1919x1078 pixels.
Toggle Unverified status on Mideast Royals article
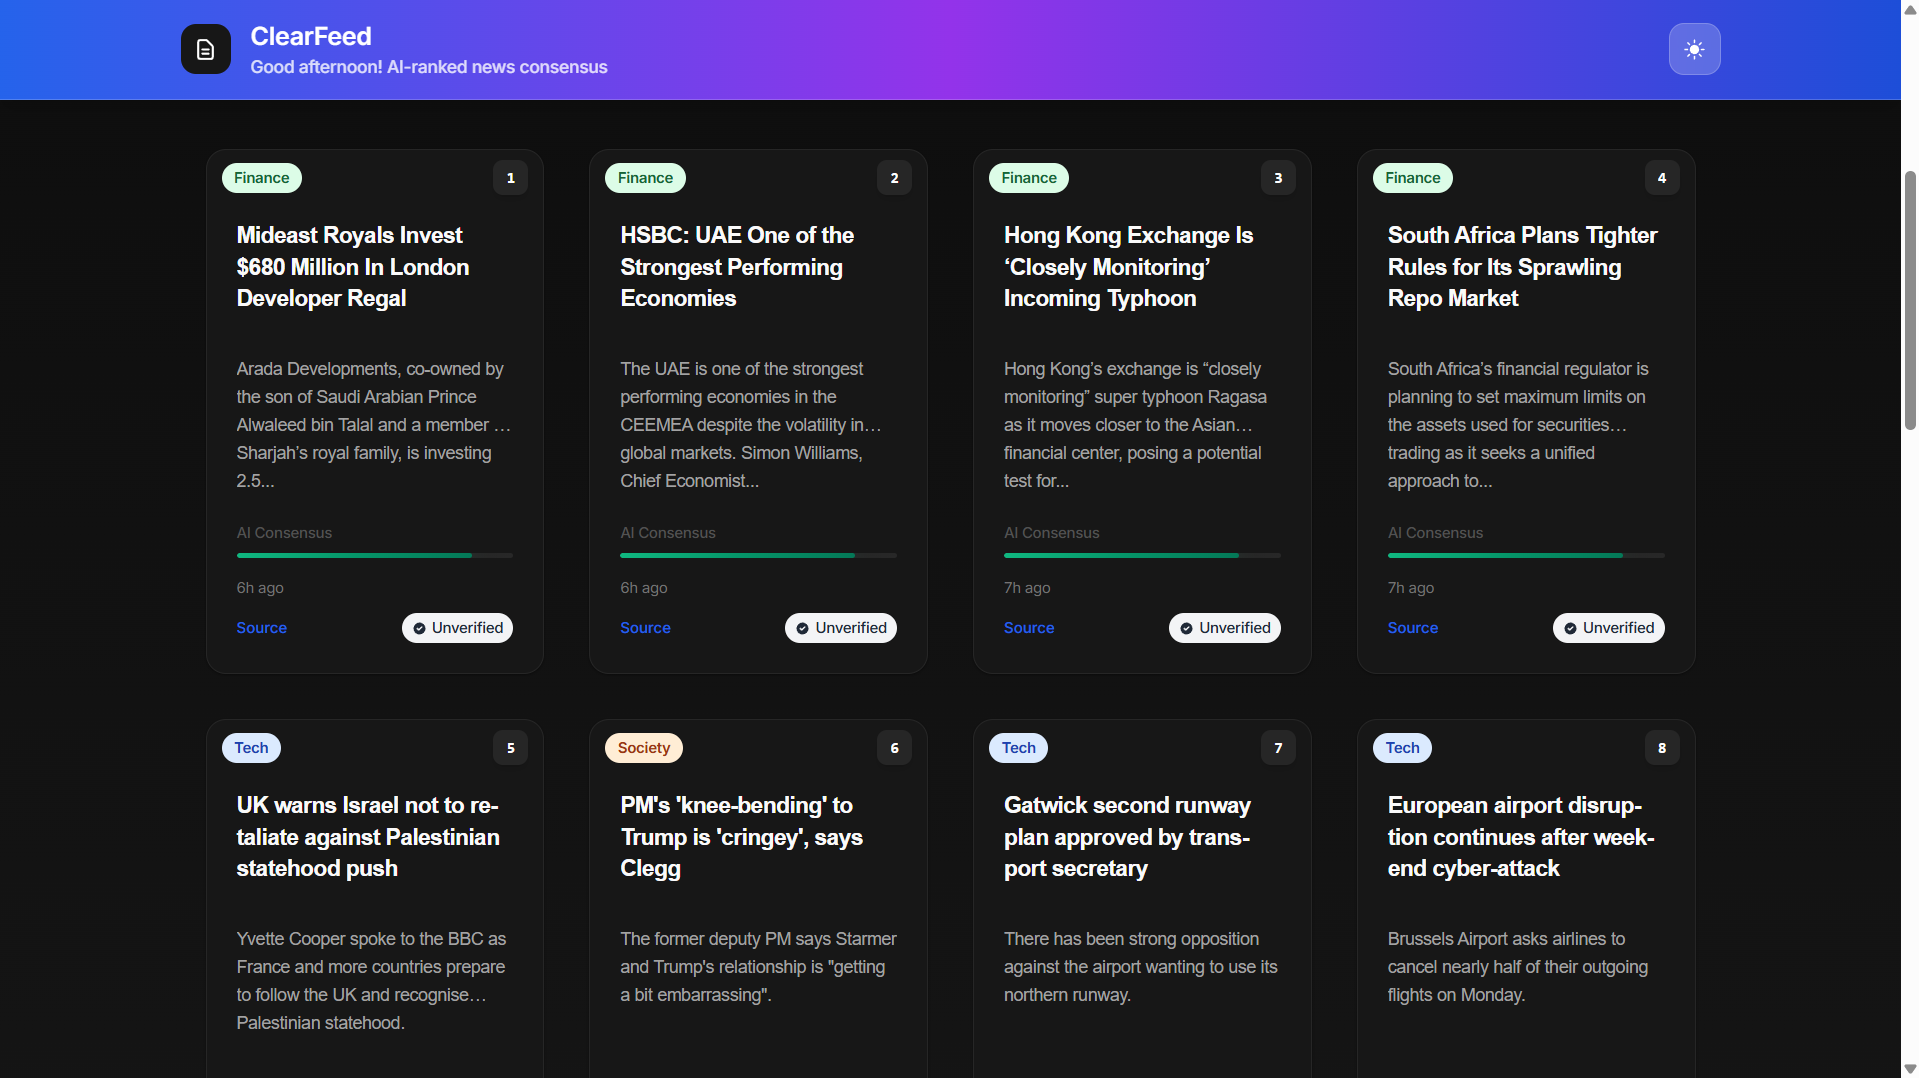tap(456, 628)
